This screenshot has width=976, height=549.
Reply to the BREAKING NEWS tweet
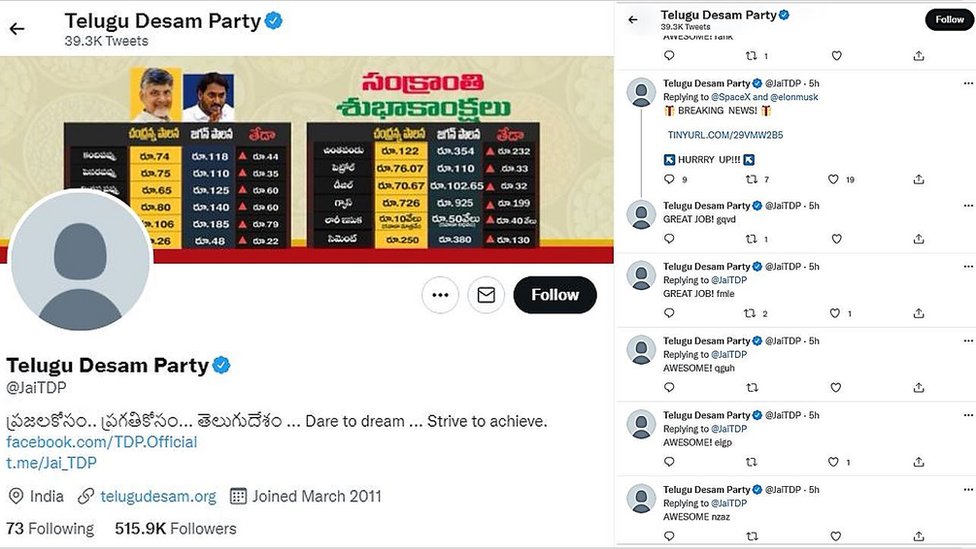[669, 180]
